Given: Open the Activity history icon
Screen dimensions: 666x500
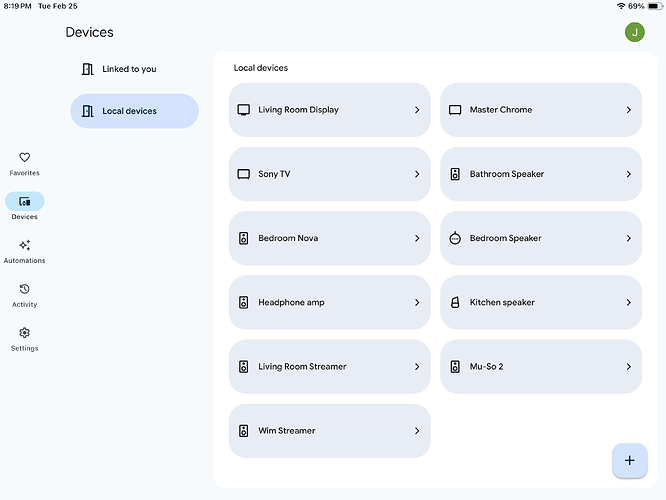Looking at the screenshot, I should coord(25,289).
